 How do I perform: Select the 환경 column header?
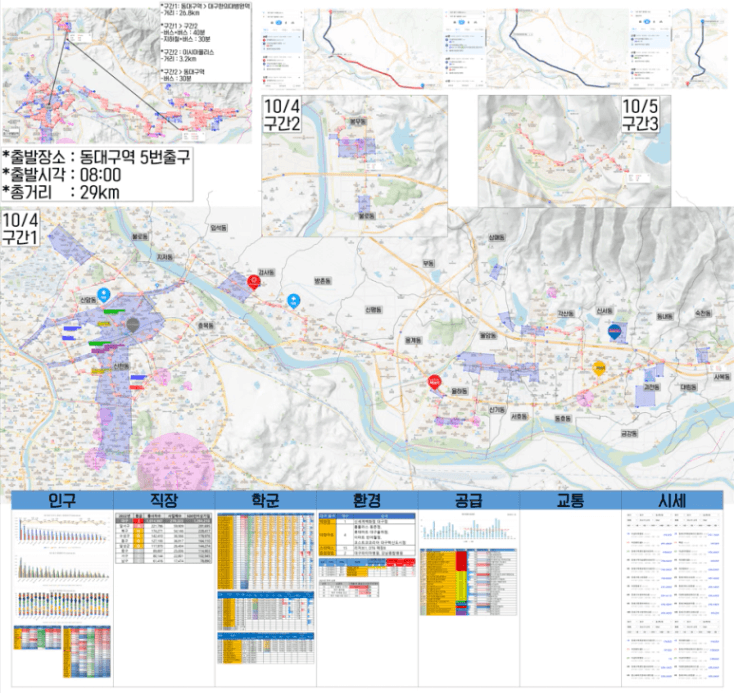pos(366,500)
